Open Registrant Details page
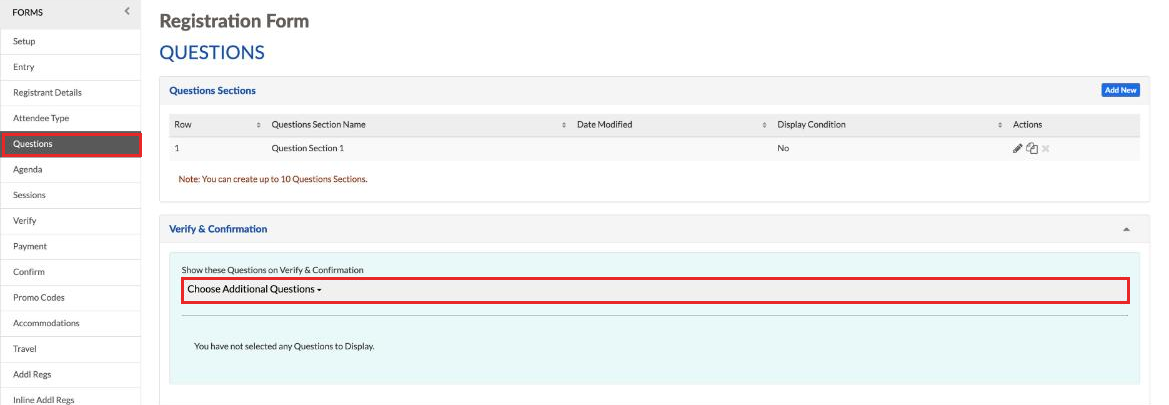This screenshot has width=1169, height=405. click(70, 92)
